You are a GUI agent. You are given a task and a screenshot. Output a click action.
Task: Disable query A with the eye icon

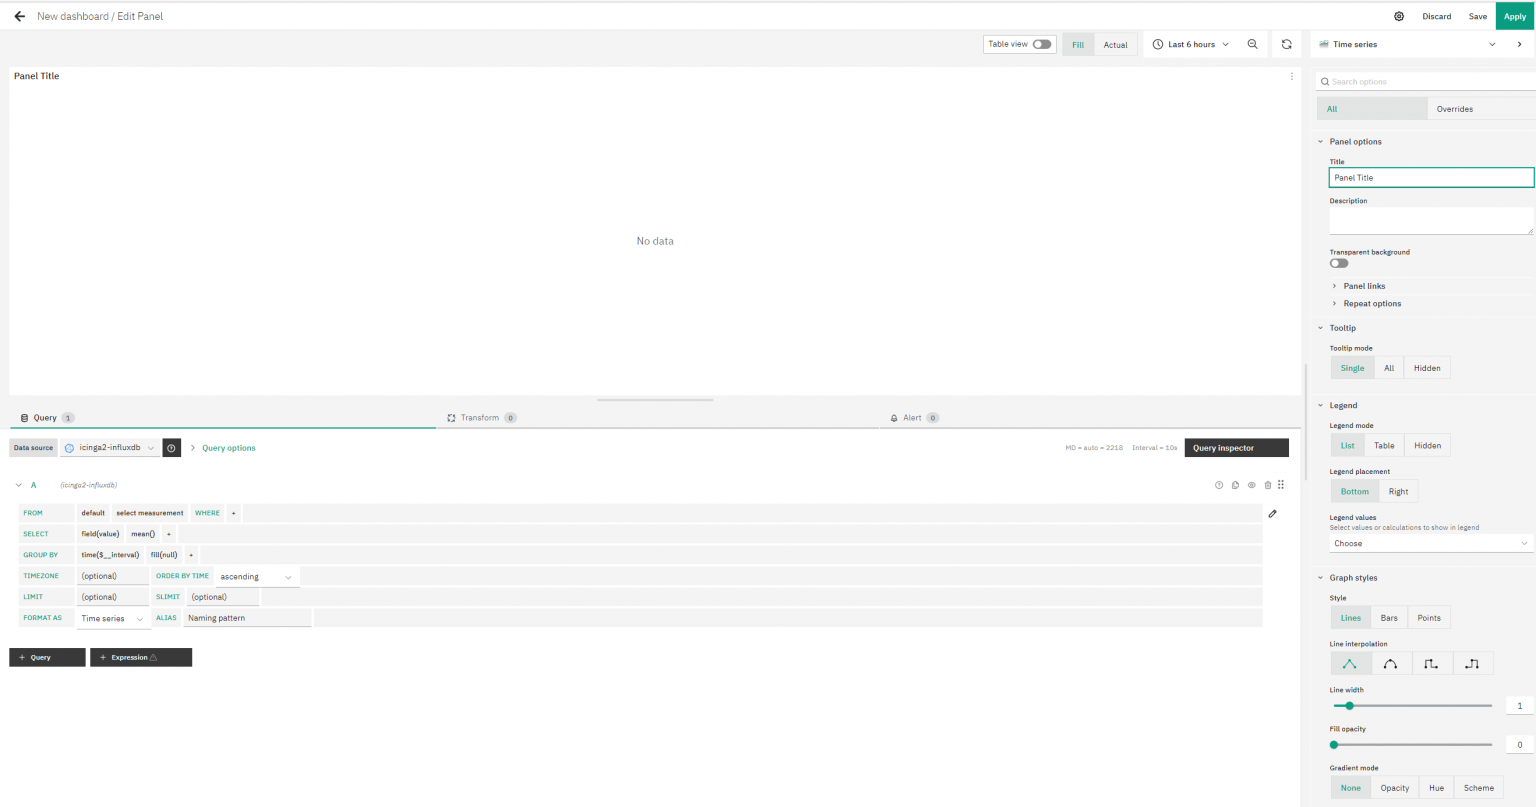1251,485
